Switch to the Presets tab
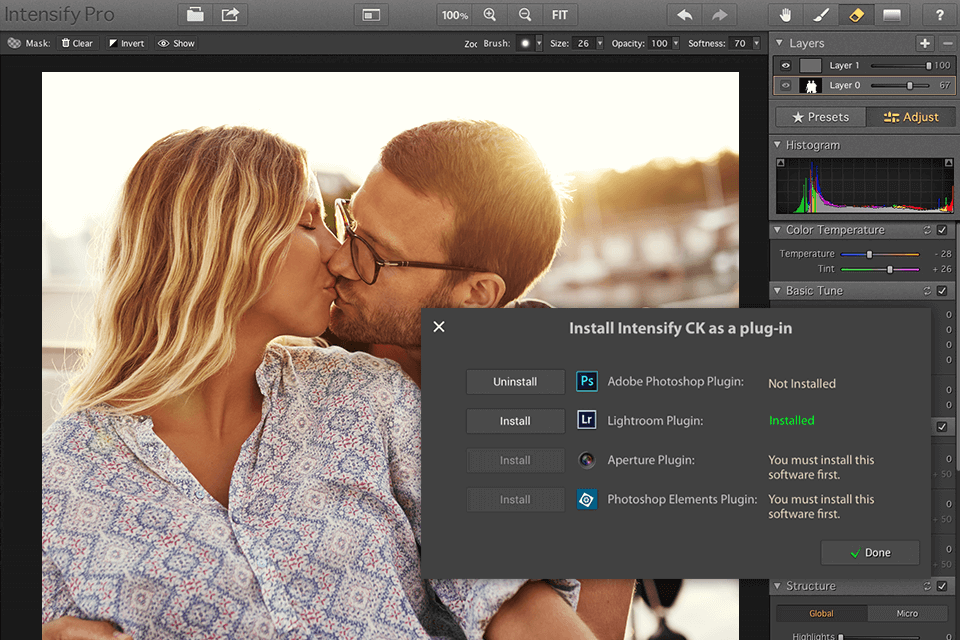 pyautogui.click(x=820, y=117)
